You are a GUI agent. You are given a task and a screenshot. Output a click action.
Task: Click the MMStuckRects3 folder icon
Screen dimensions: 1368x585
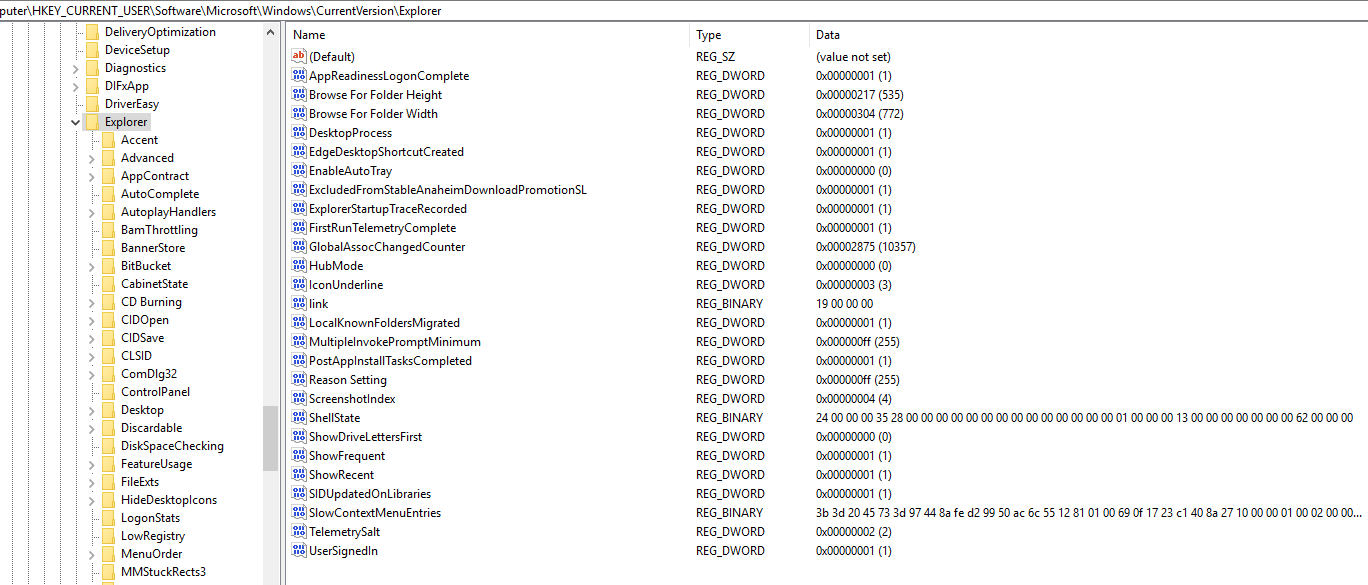point(108,572)
